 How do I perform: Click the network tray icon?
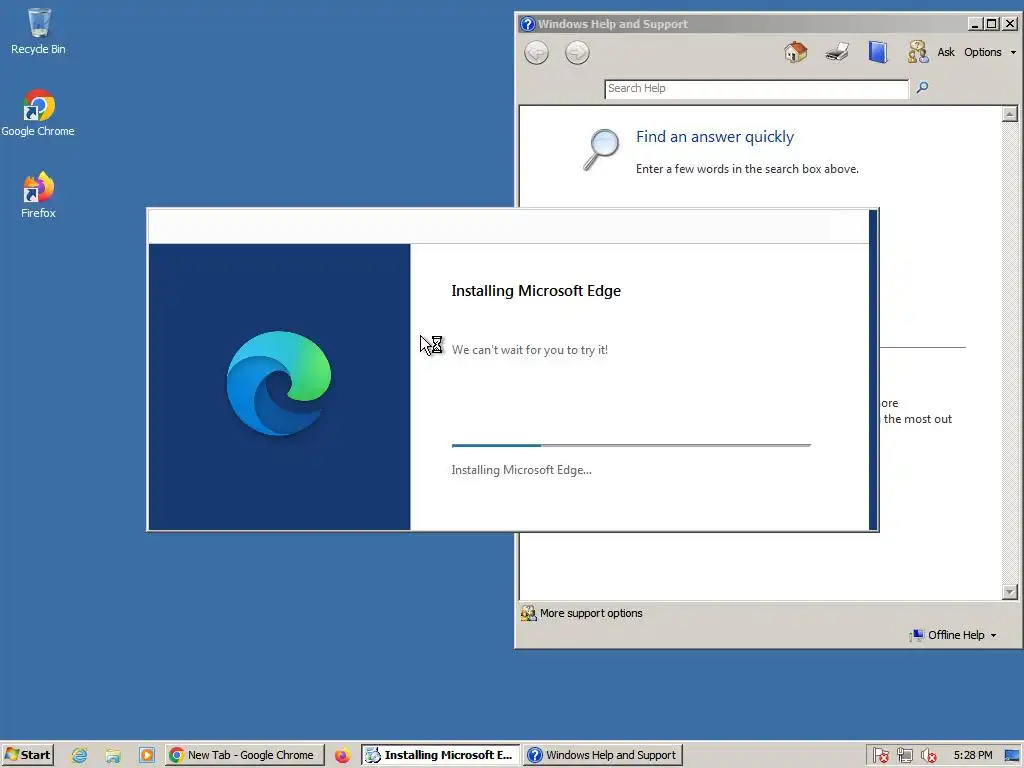pos(904,756)
